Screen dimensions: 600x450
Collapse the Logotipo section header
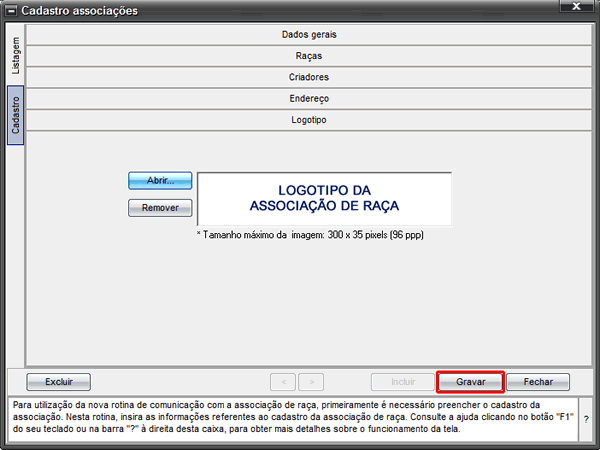click(309, 120)
